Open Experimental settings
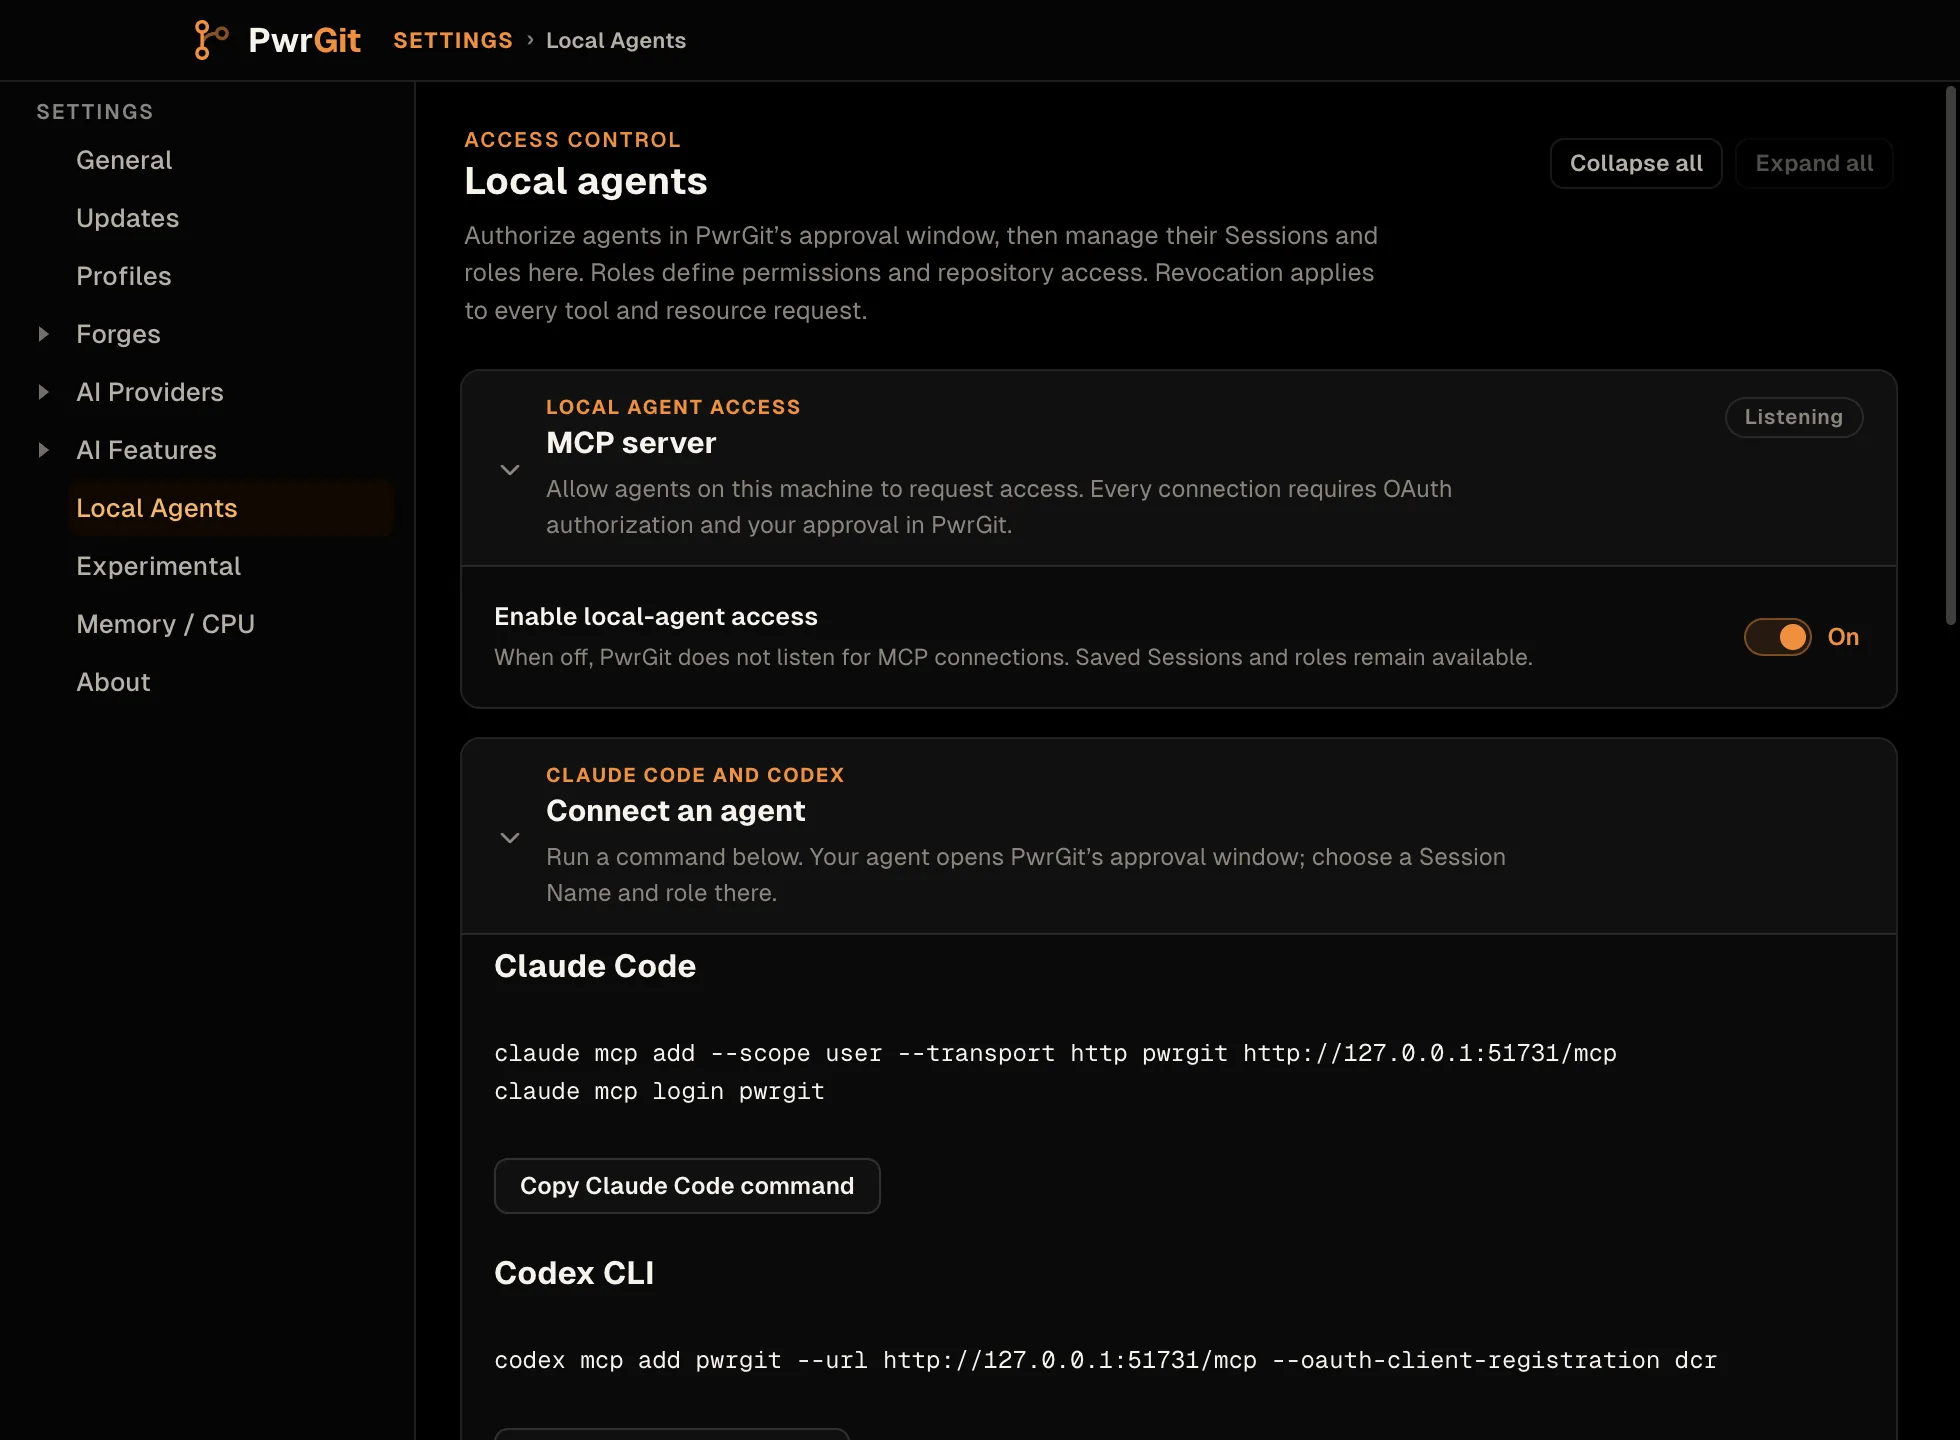This screenshot has height=1440, width=1960. tap(158, 566)
